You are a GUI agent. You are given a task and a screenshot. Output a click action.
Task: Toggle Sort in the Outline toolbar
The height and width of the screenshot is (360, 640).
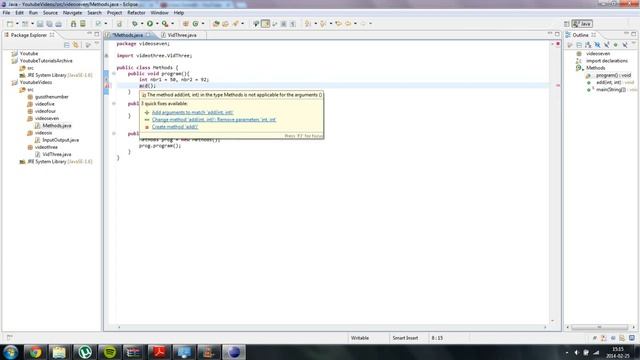[x=588, y=44]
